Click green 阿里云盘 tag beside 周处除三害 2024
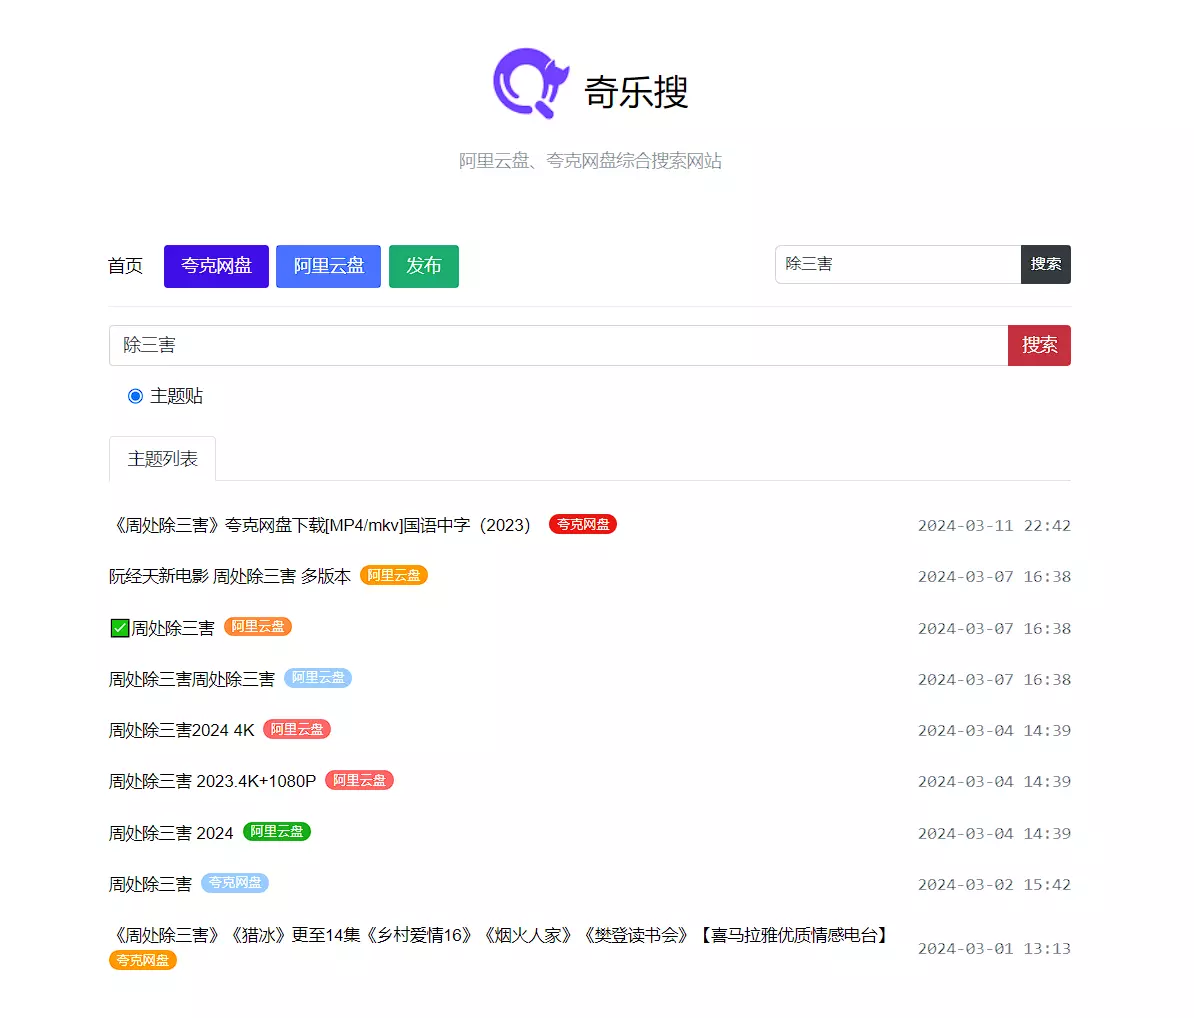 point(277,832)
